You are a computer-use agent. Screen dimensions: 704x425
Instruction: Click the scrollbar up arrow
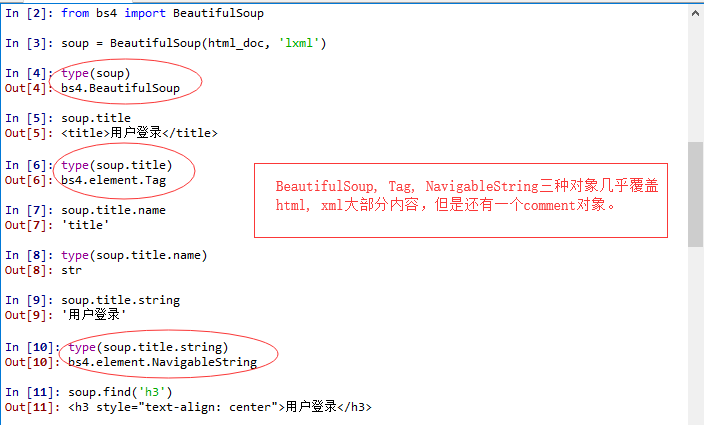tap(695, 13)
